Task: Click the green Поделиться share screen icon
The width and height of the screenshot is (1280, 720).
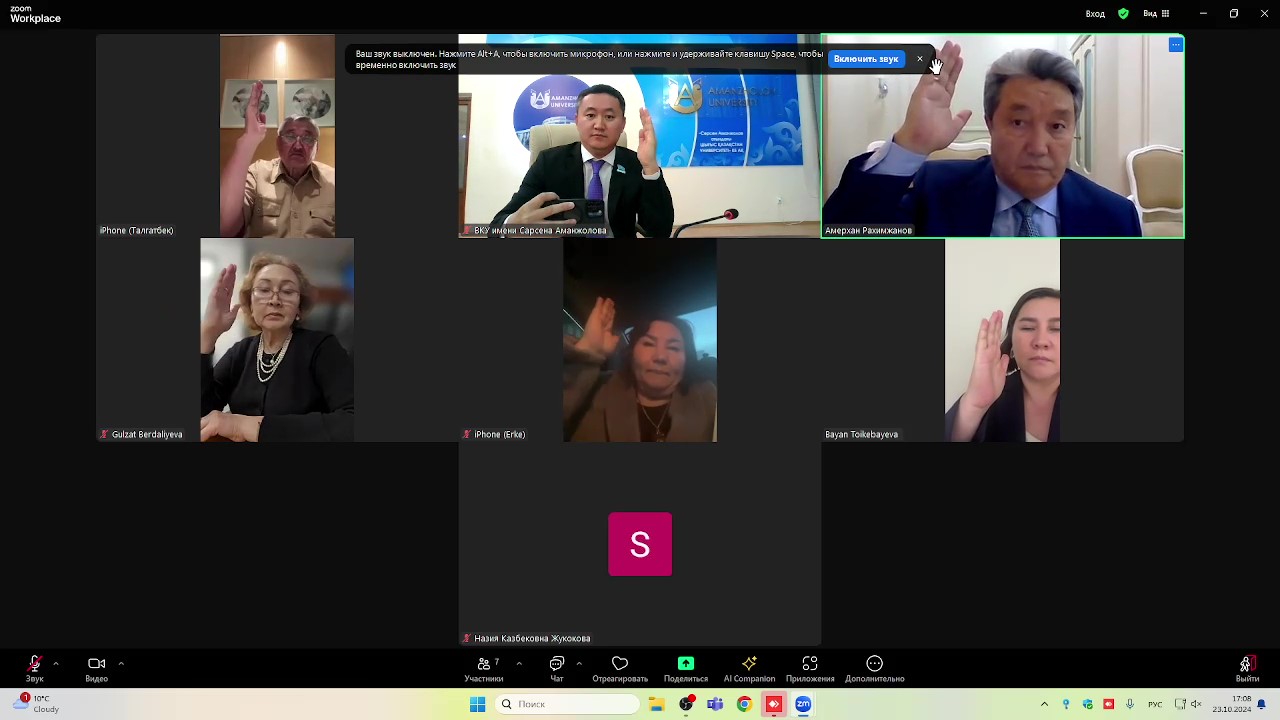Action: point(686,664)
